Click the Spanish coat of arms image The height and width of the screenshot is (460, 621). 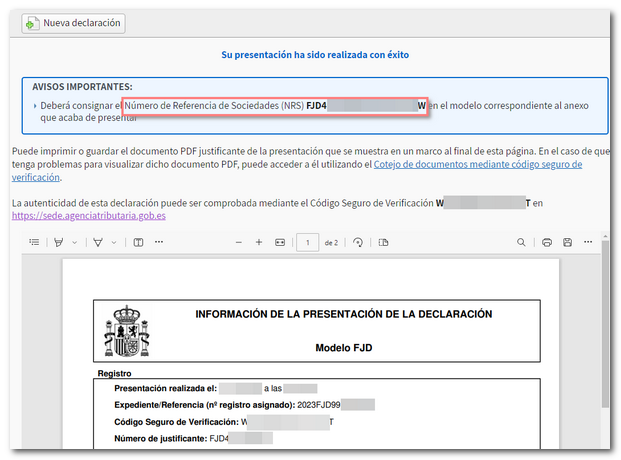tap(127, 331)
